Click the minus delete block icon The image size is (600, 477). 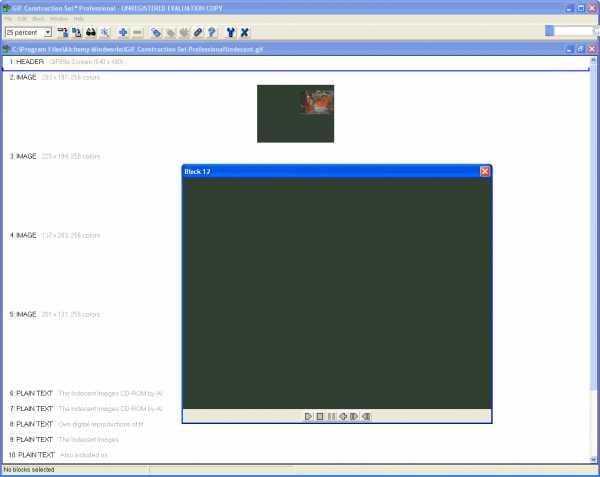137,33
